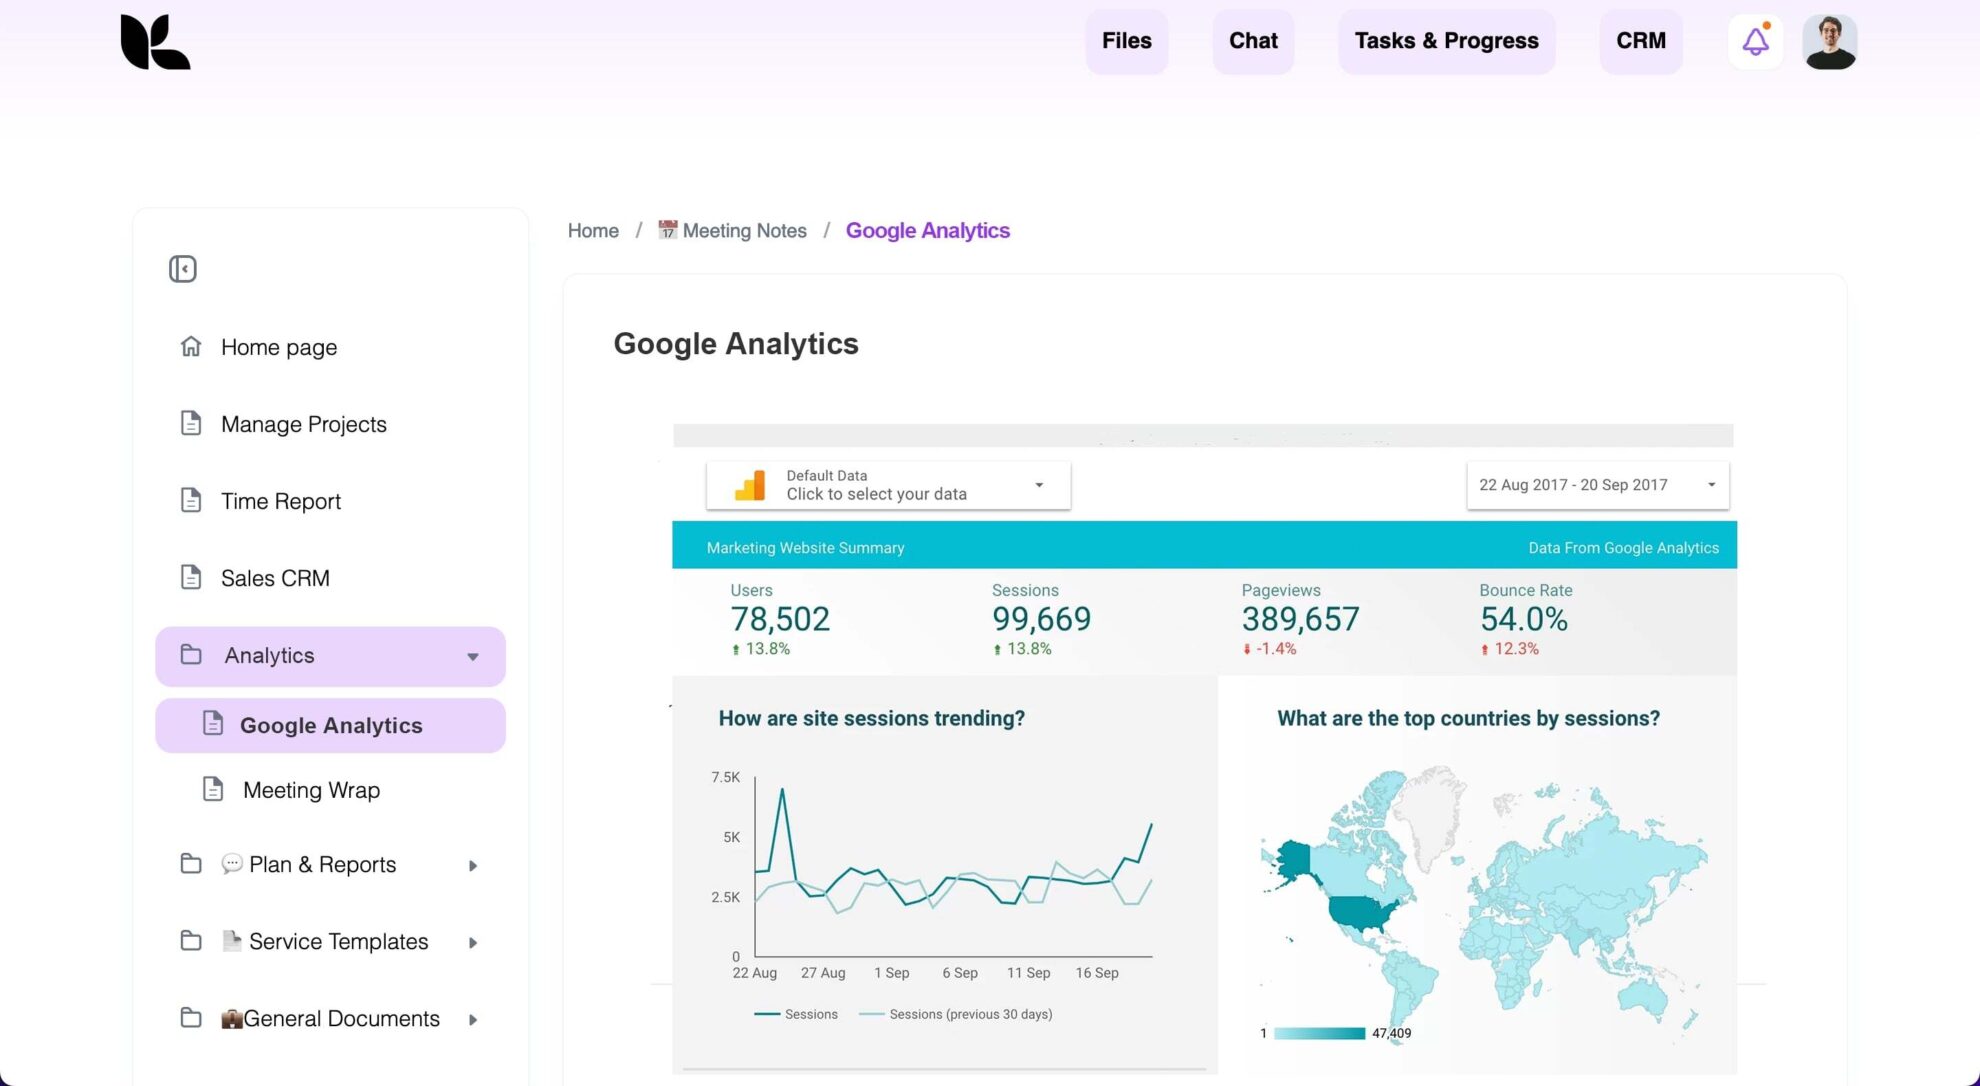Switch to the Tasks & Progress tab
1980x1086 pixels.
point(1446,41)
